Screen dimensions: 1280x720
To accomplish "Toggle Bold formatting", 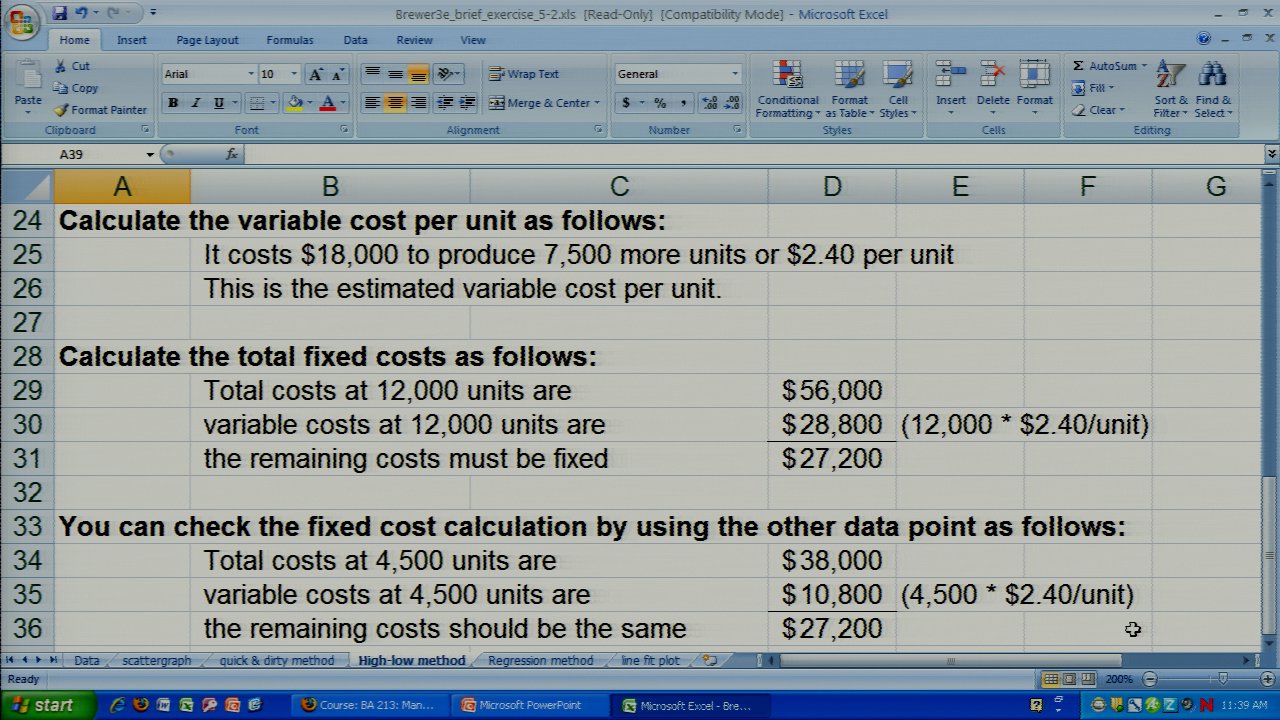I will 173,103.
